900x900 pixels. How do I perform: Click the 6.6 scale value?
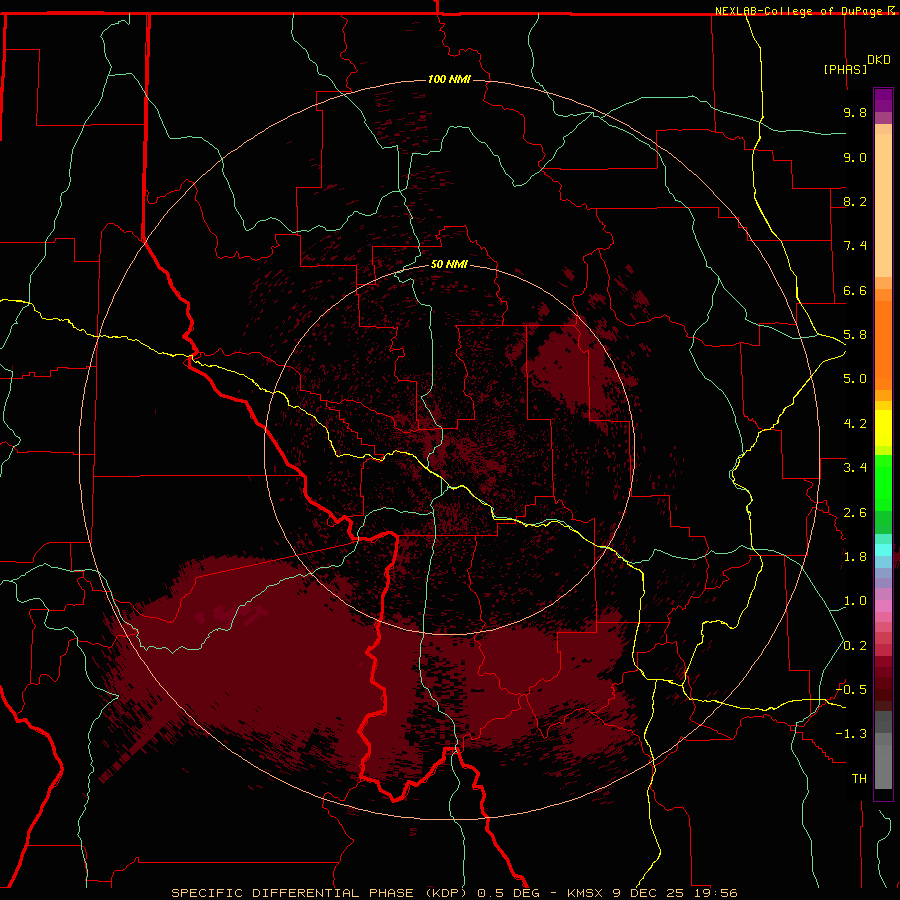point(855,290)
